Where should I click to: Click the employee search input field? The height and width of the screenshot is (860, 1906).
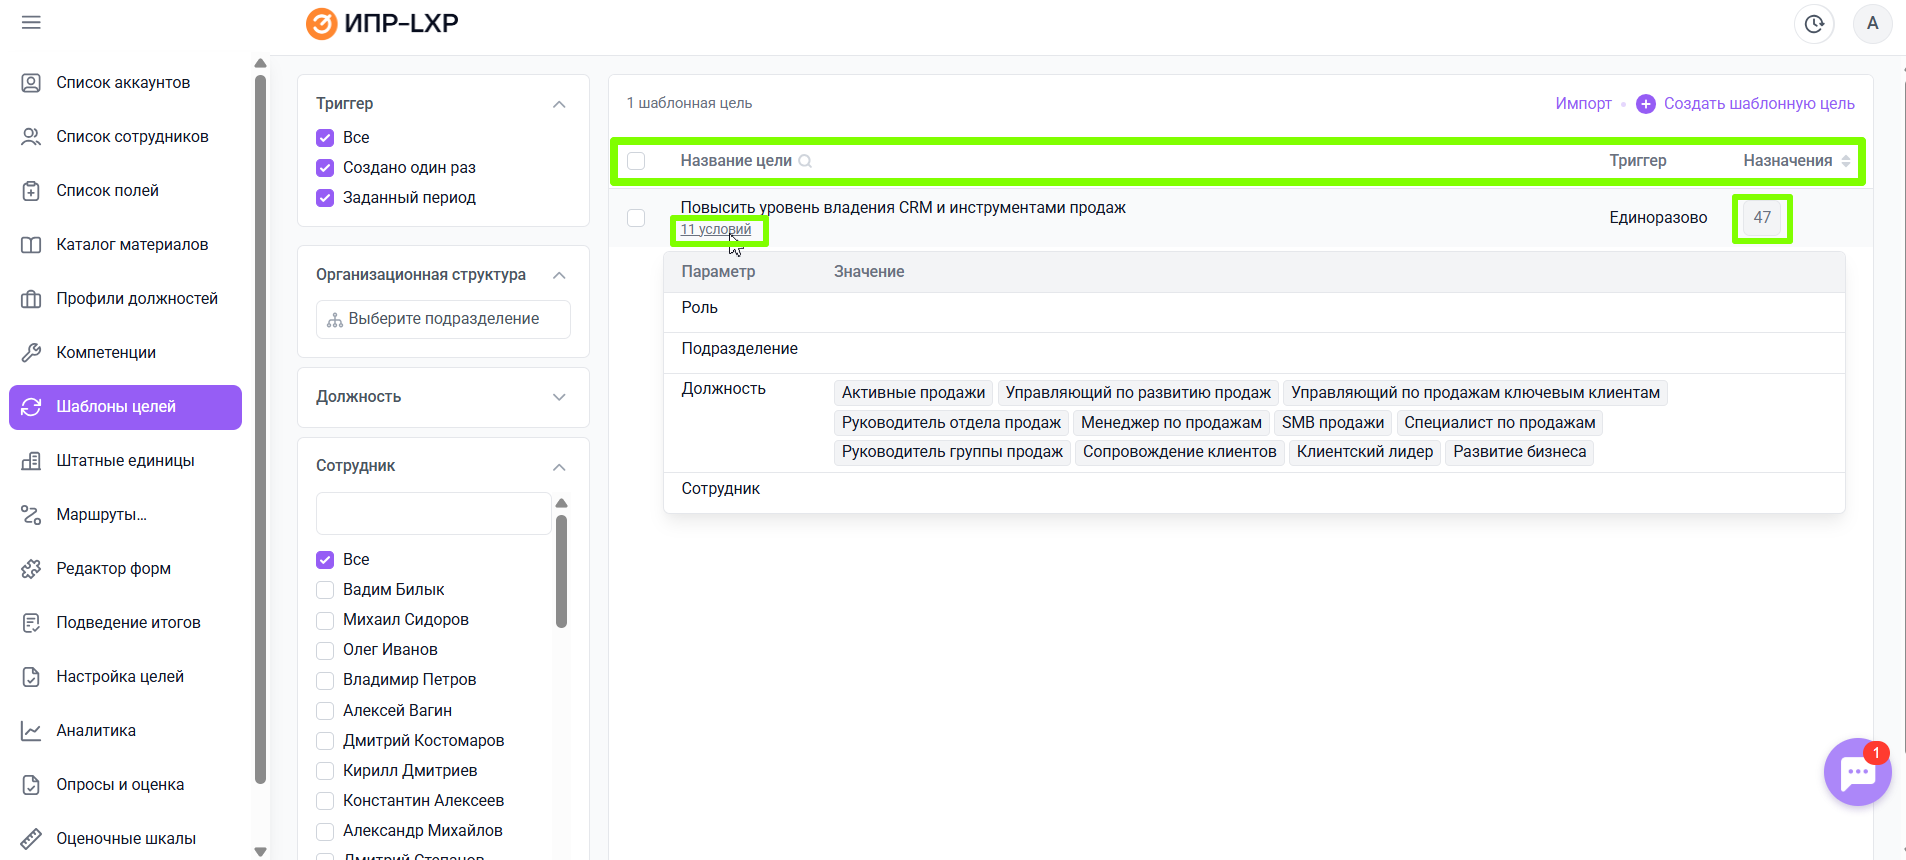coord(433,513)
